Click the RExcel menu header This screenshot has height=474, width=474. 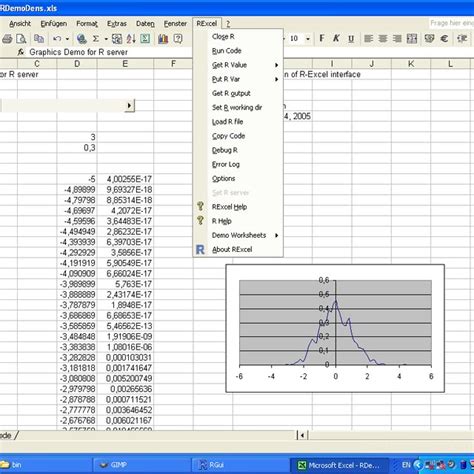click(207, 24)
